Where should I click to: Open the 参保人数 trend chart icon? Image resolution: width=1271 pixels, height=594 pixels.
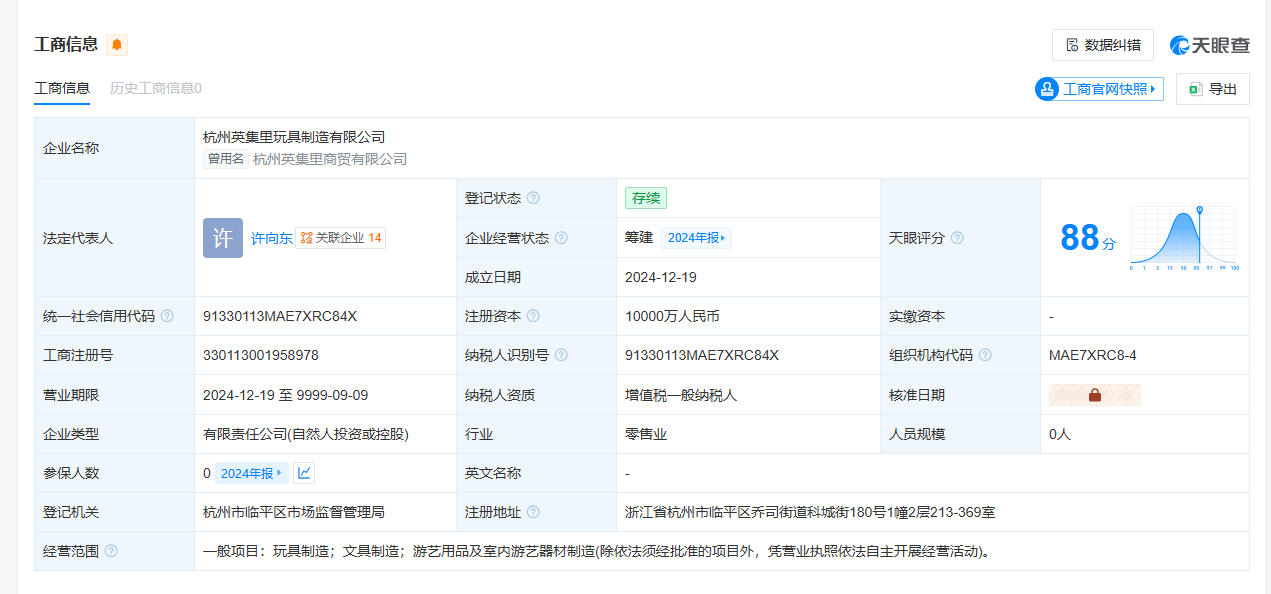point(304,473)
